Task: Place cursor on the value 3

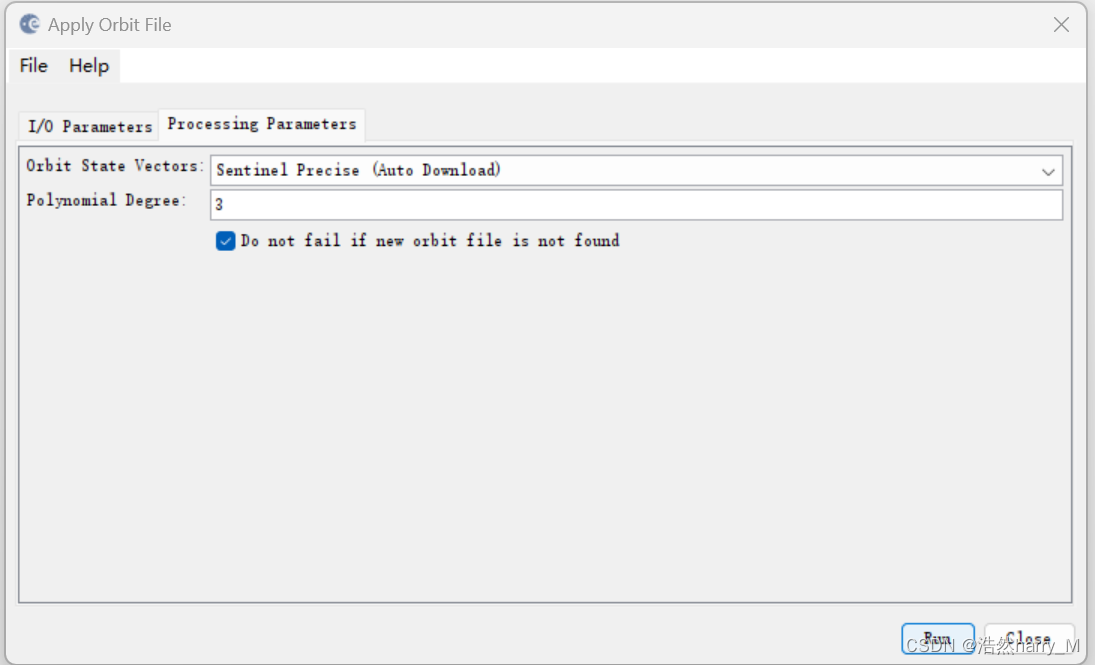Action: [219, 205]
